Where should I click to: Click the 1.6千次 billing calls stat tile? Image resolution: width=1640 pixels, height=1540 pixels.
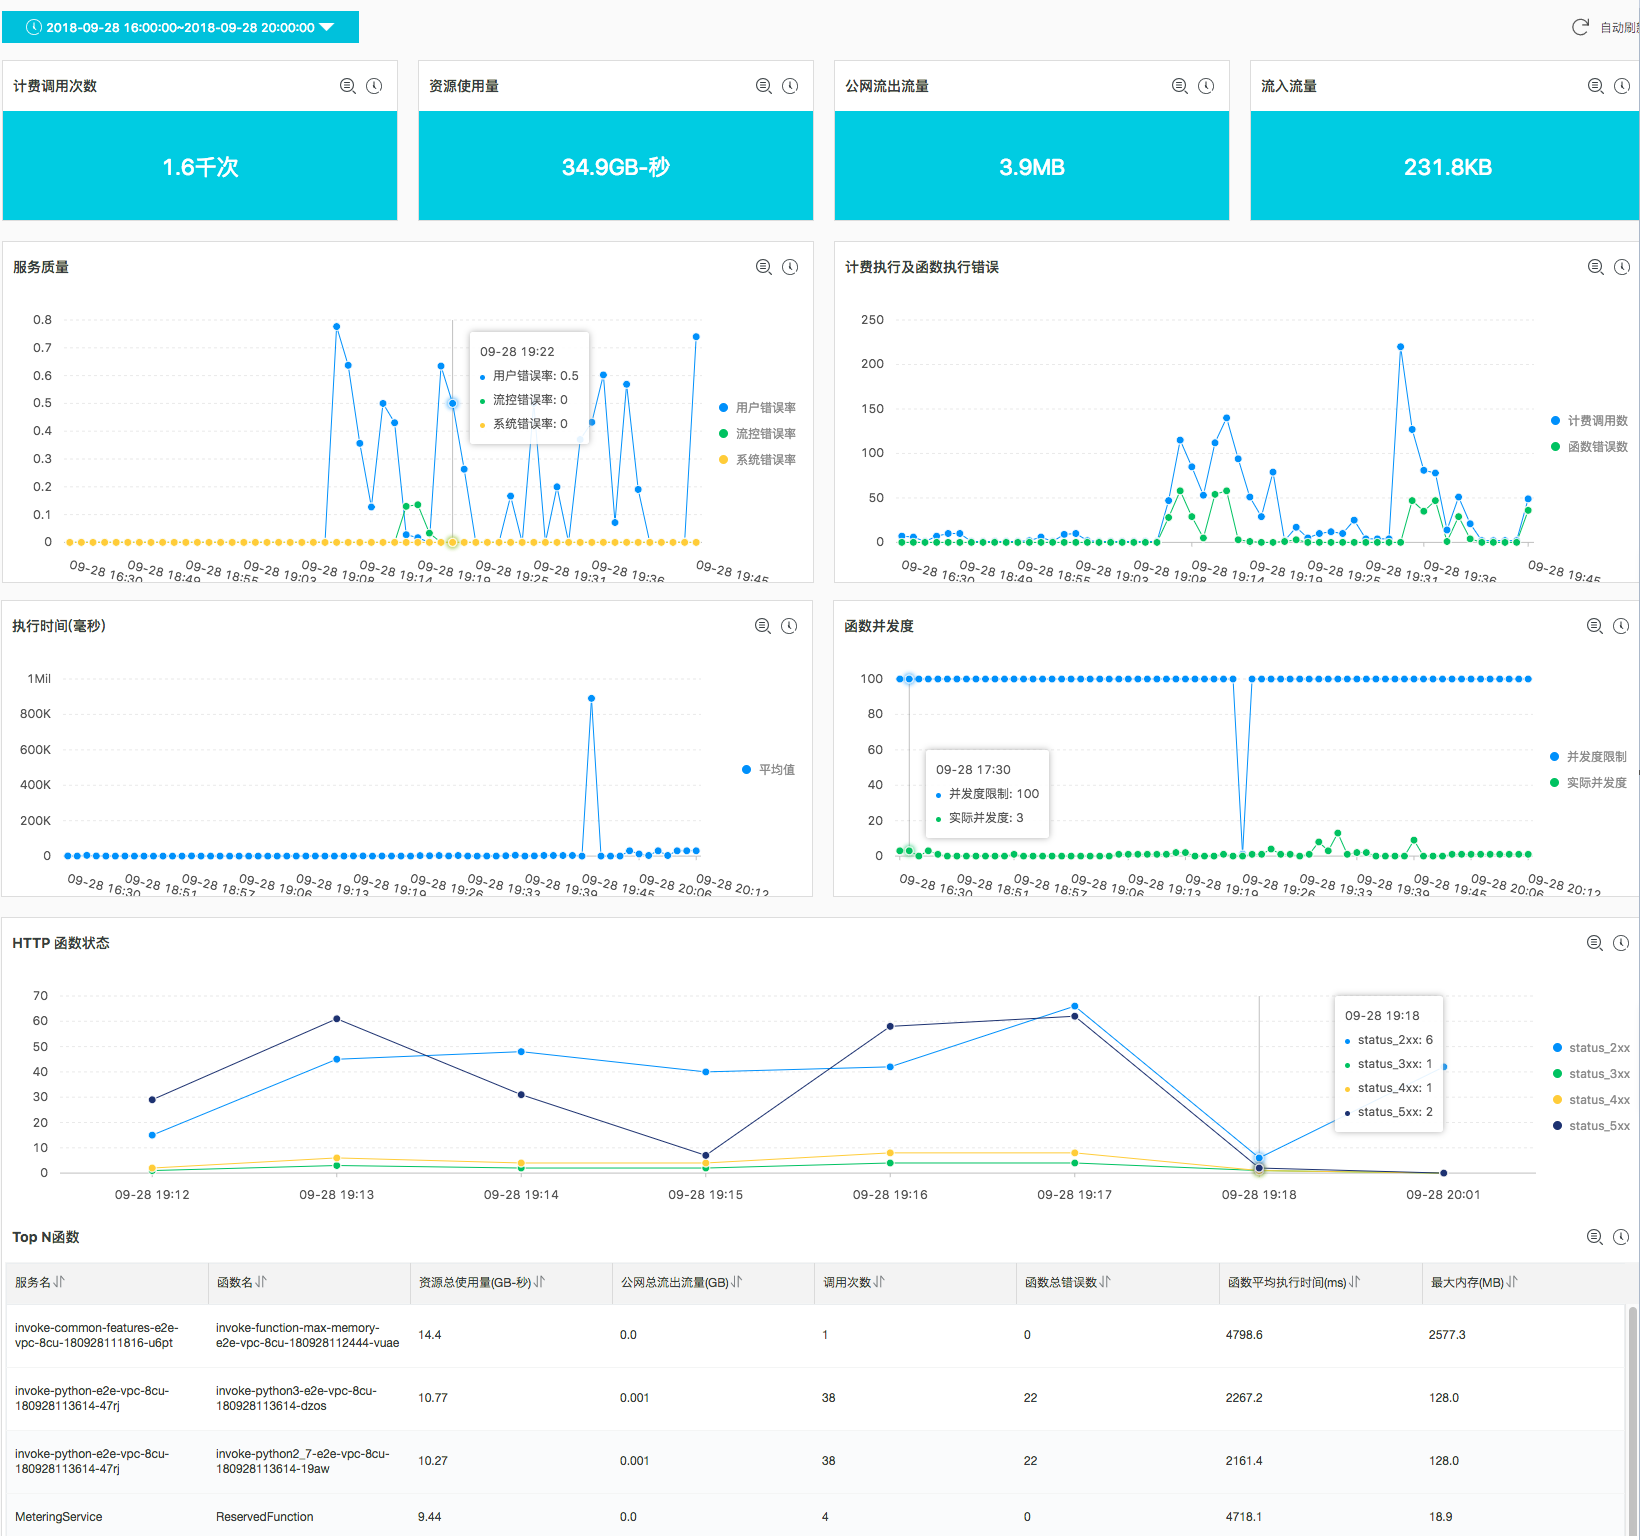200,166
